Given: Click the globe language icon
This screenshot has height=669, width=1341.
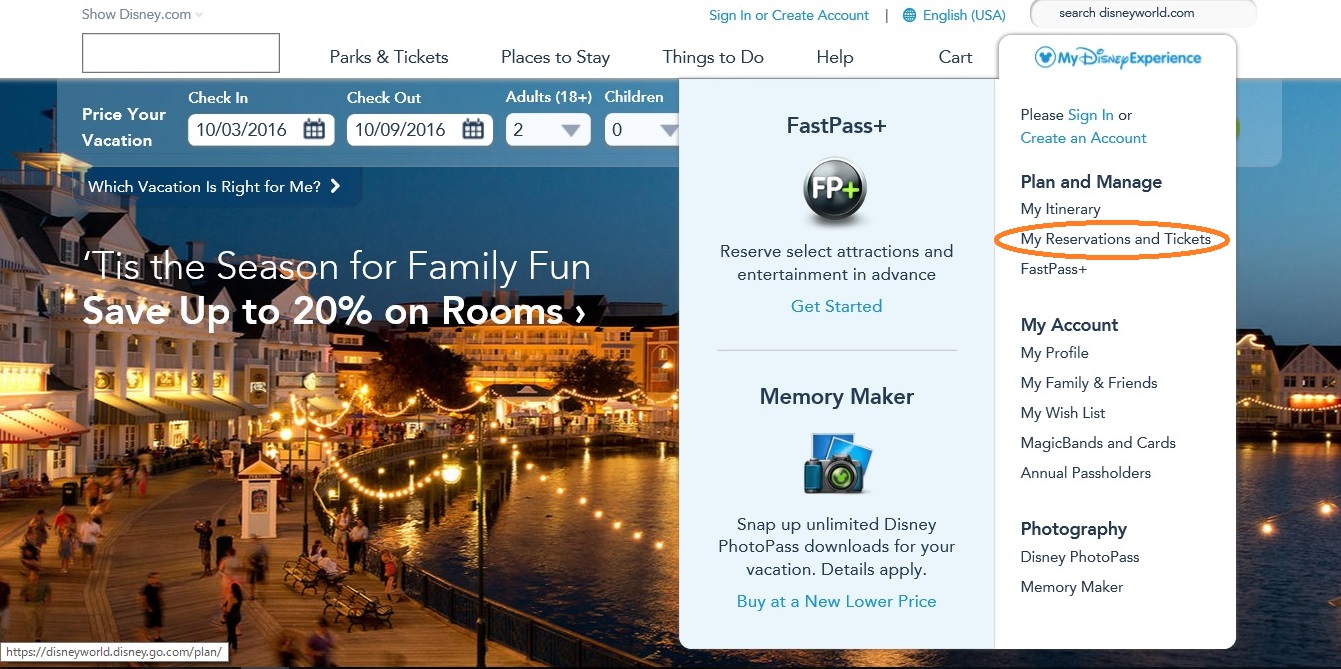Looking at the screenshot, I should click(909, 15).
